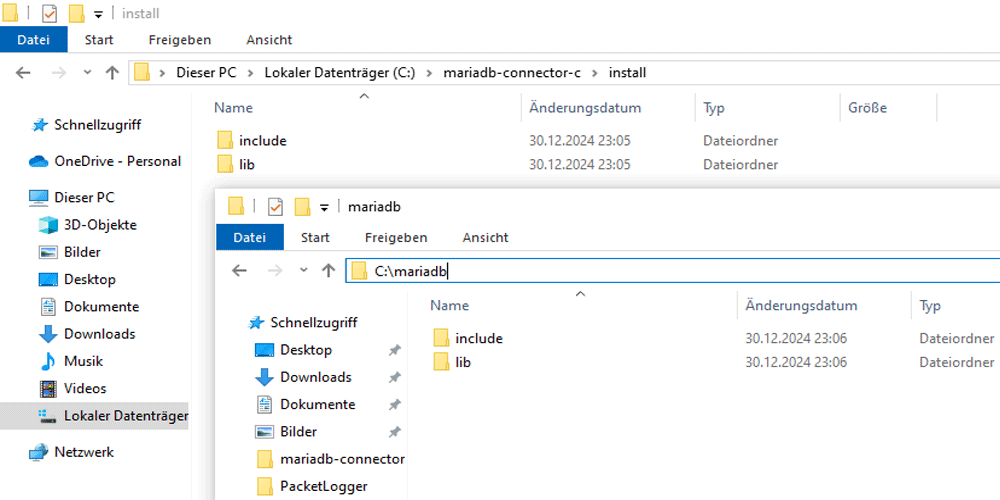Open the Datei tab in the mariadb window
This screenshot has width=1000, height=500.
click(249, 238)
